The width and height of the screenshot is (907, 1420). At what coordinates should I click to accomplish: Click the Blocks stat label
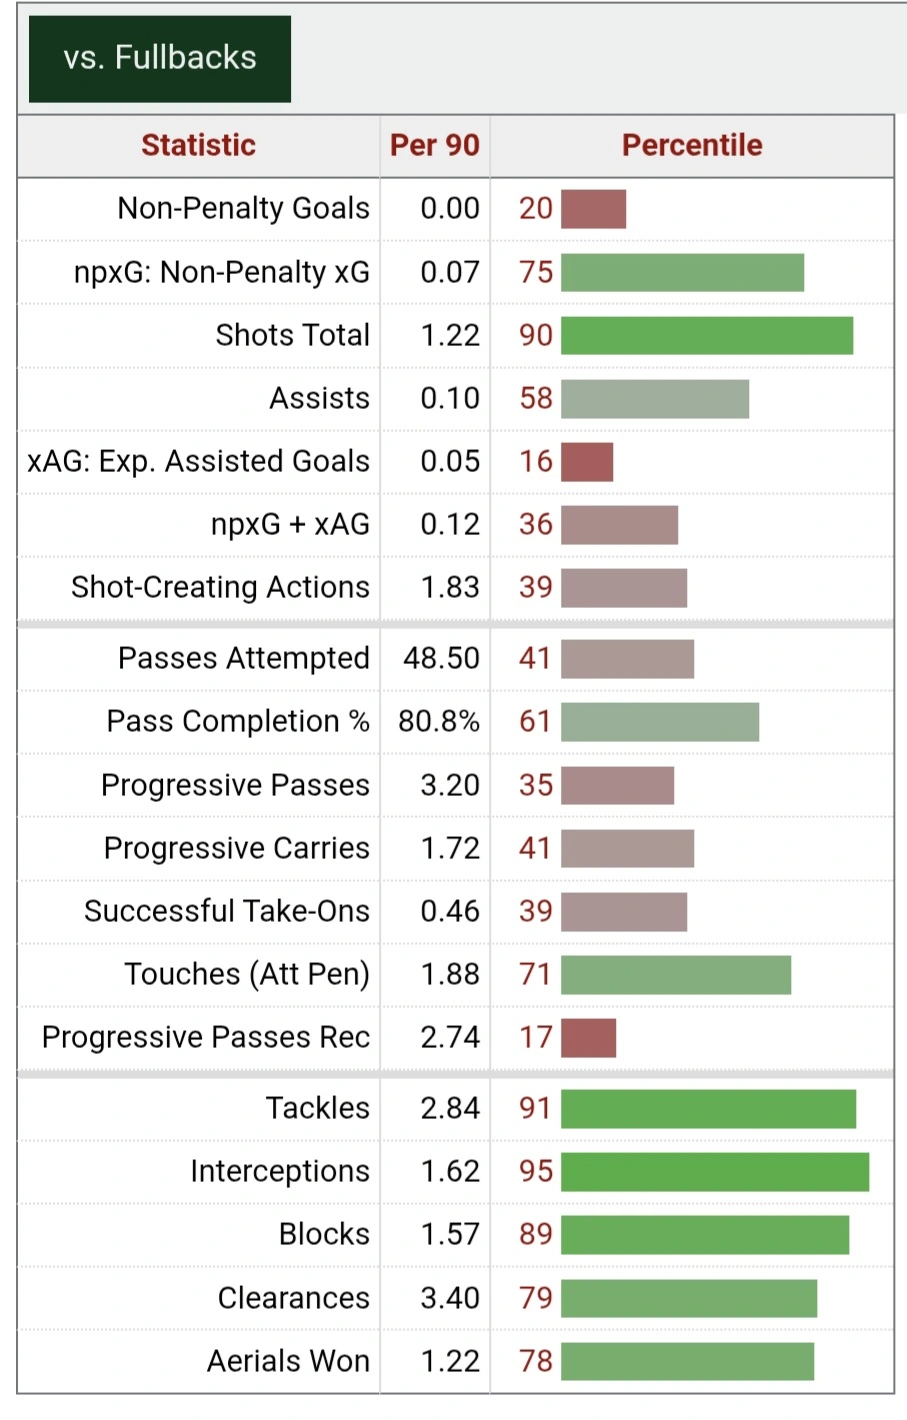coord(324,1234)
